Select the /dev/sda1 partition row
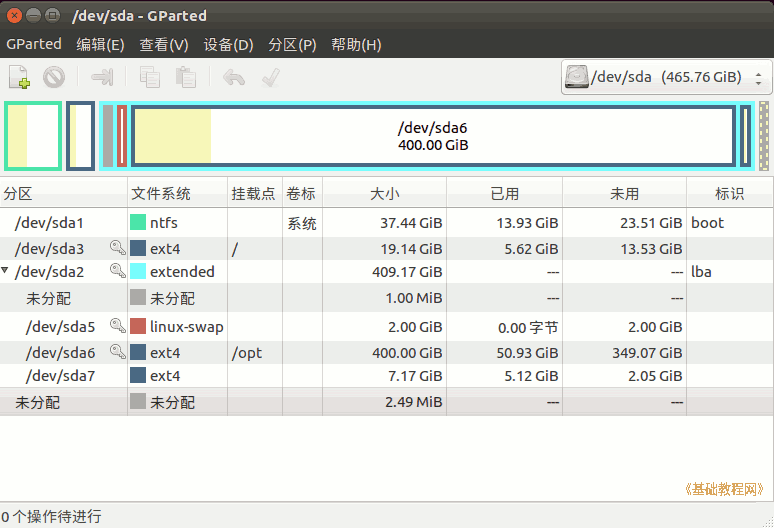This screenshot has height=528, width=774. click(x=387, y=223)
